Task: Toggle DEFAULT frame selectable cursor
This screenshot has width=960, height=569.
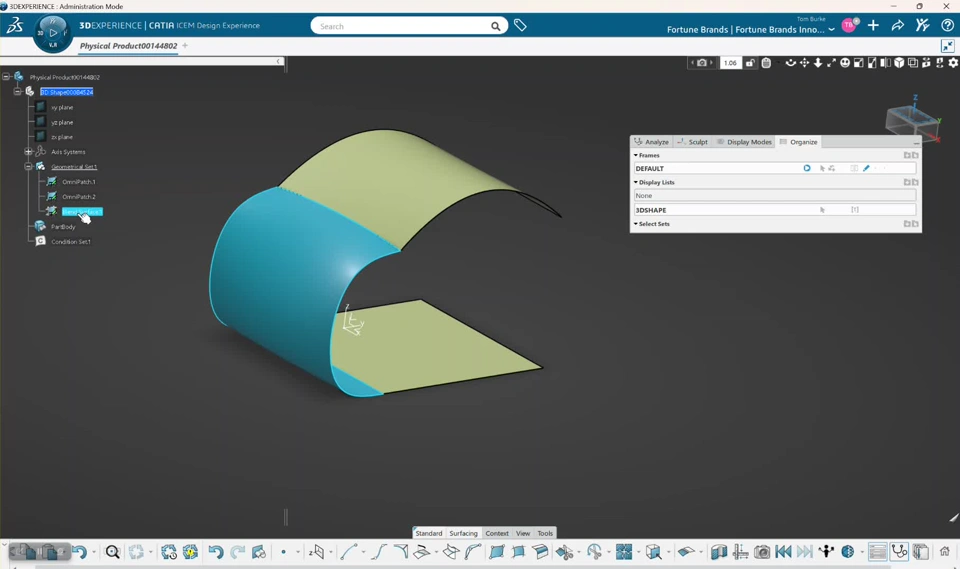Action: coord(822,168)
